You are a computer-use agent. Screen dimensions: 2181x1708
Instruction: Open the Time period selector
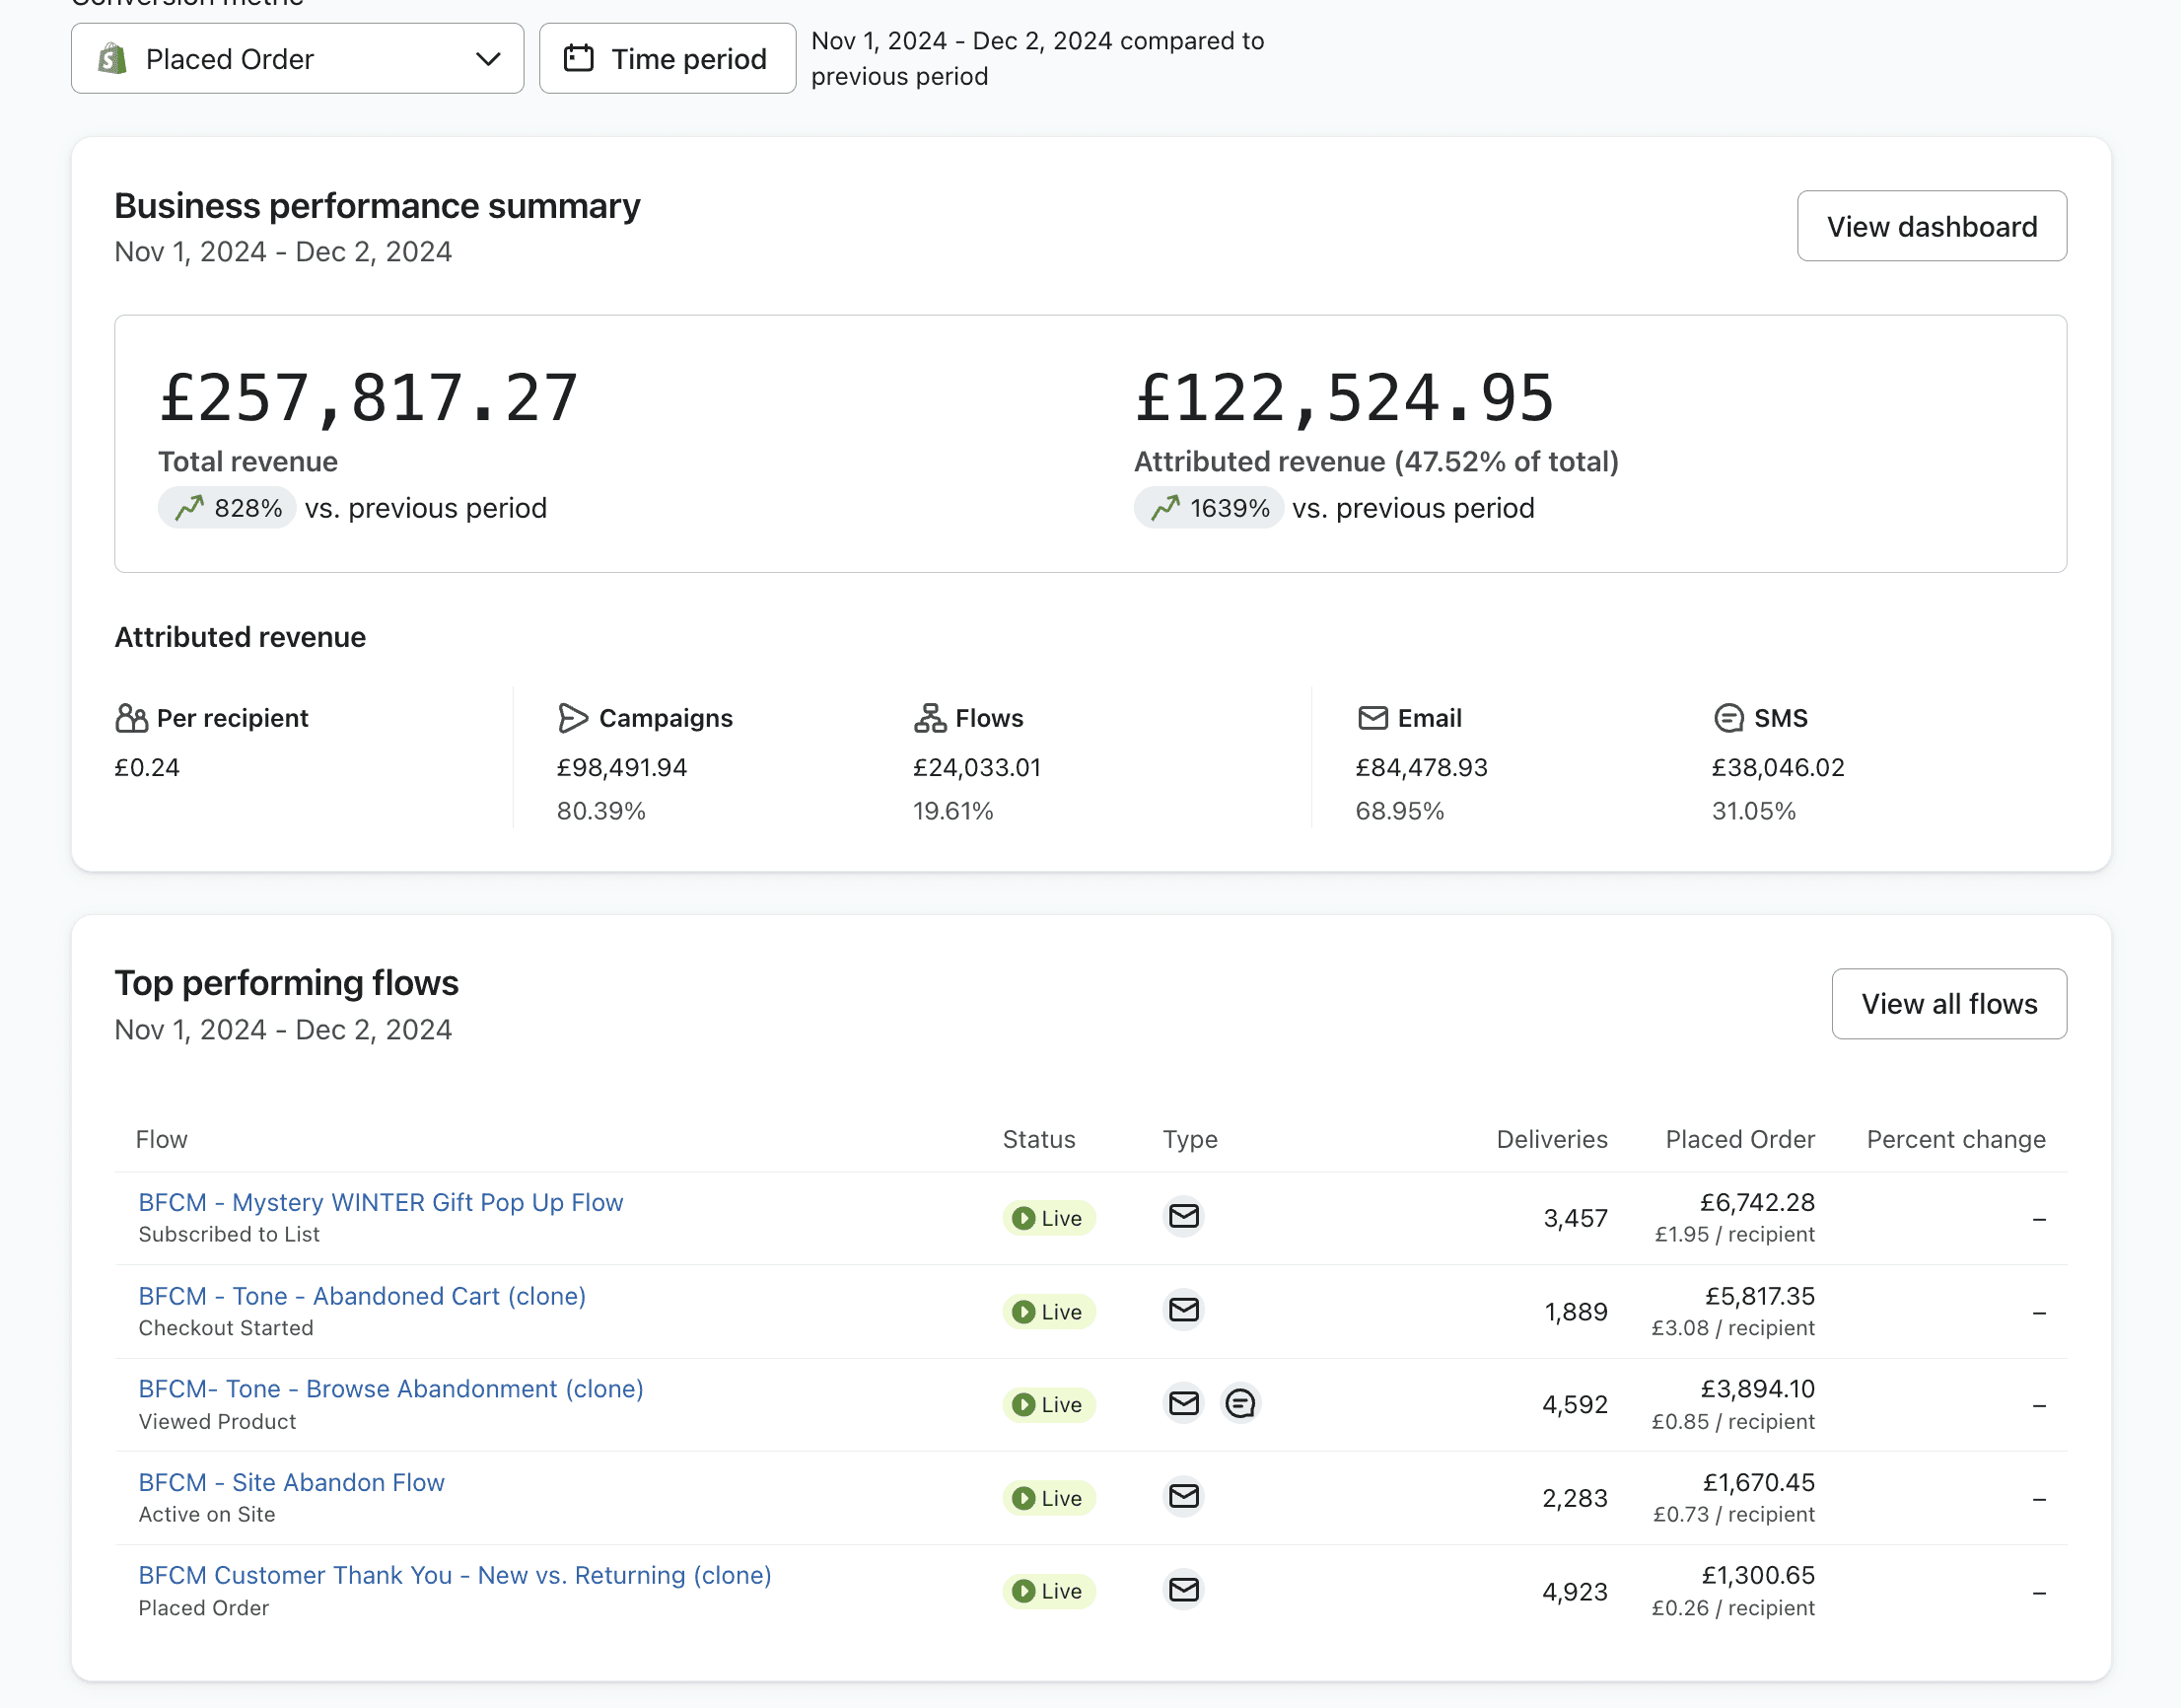(x=667, y=59)
